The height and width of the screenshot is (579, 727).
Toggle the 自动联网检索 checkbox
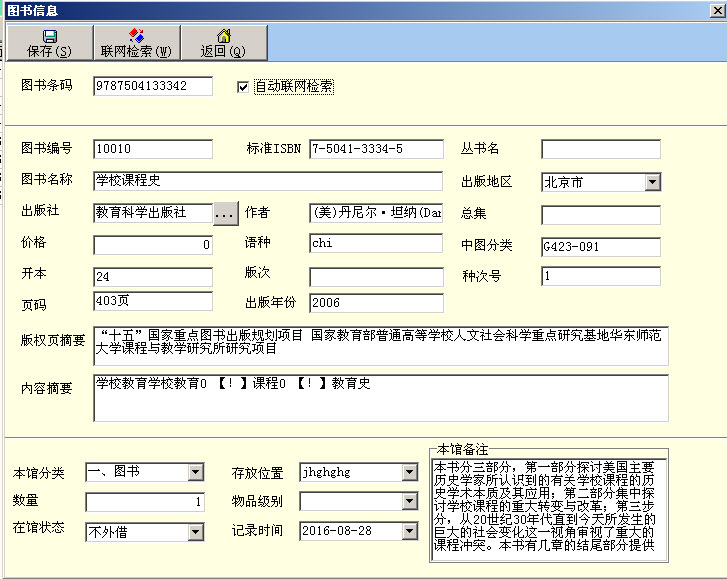(242, 87)
